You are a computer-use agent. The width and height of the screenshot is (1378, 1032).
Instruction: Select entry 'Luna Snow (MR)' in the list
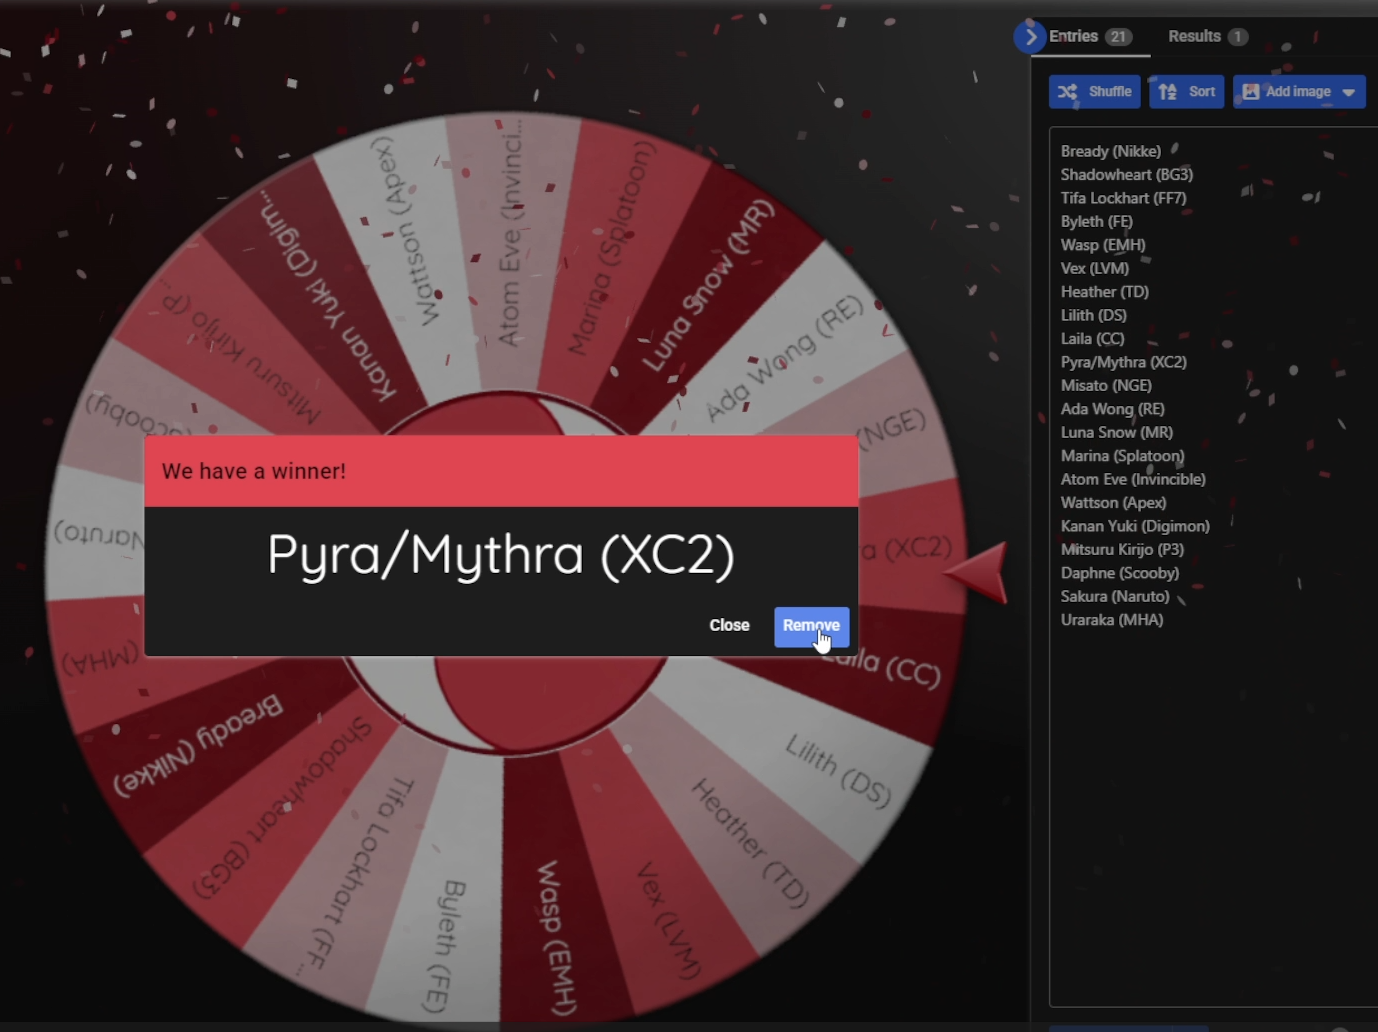(x=1117, y=432)
